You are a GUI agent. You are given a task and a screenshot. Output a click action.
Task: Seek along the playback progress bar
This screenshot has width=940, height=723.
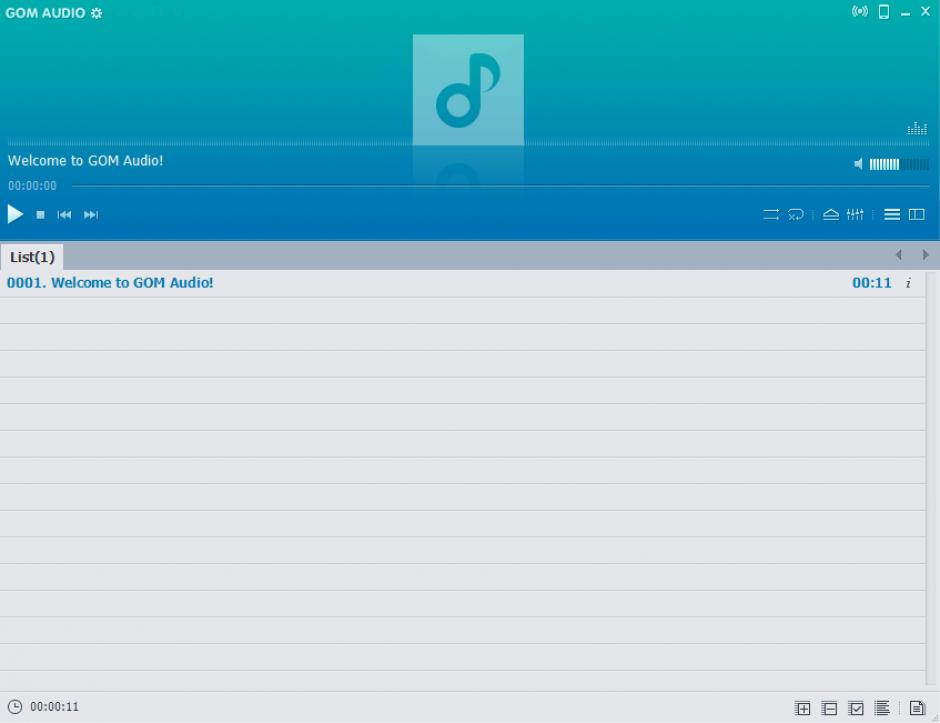[x=501, y=186]
